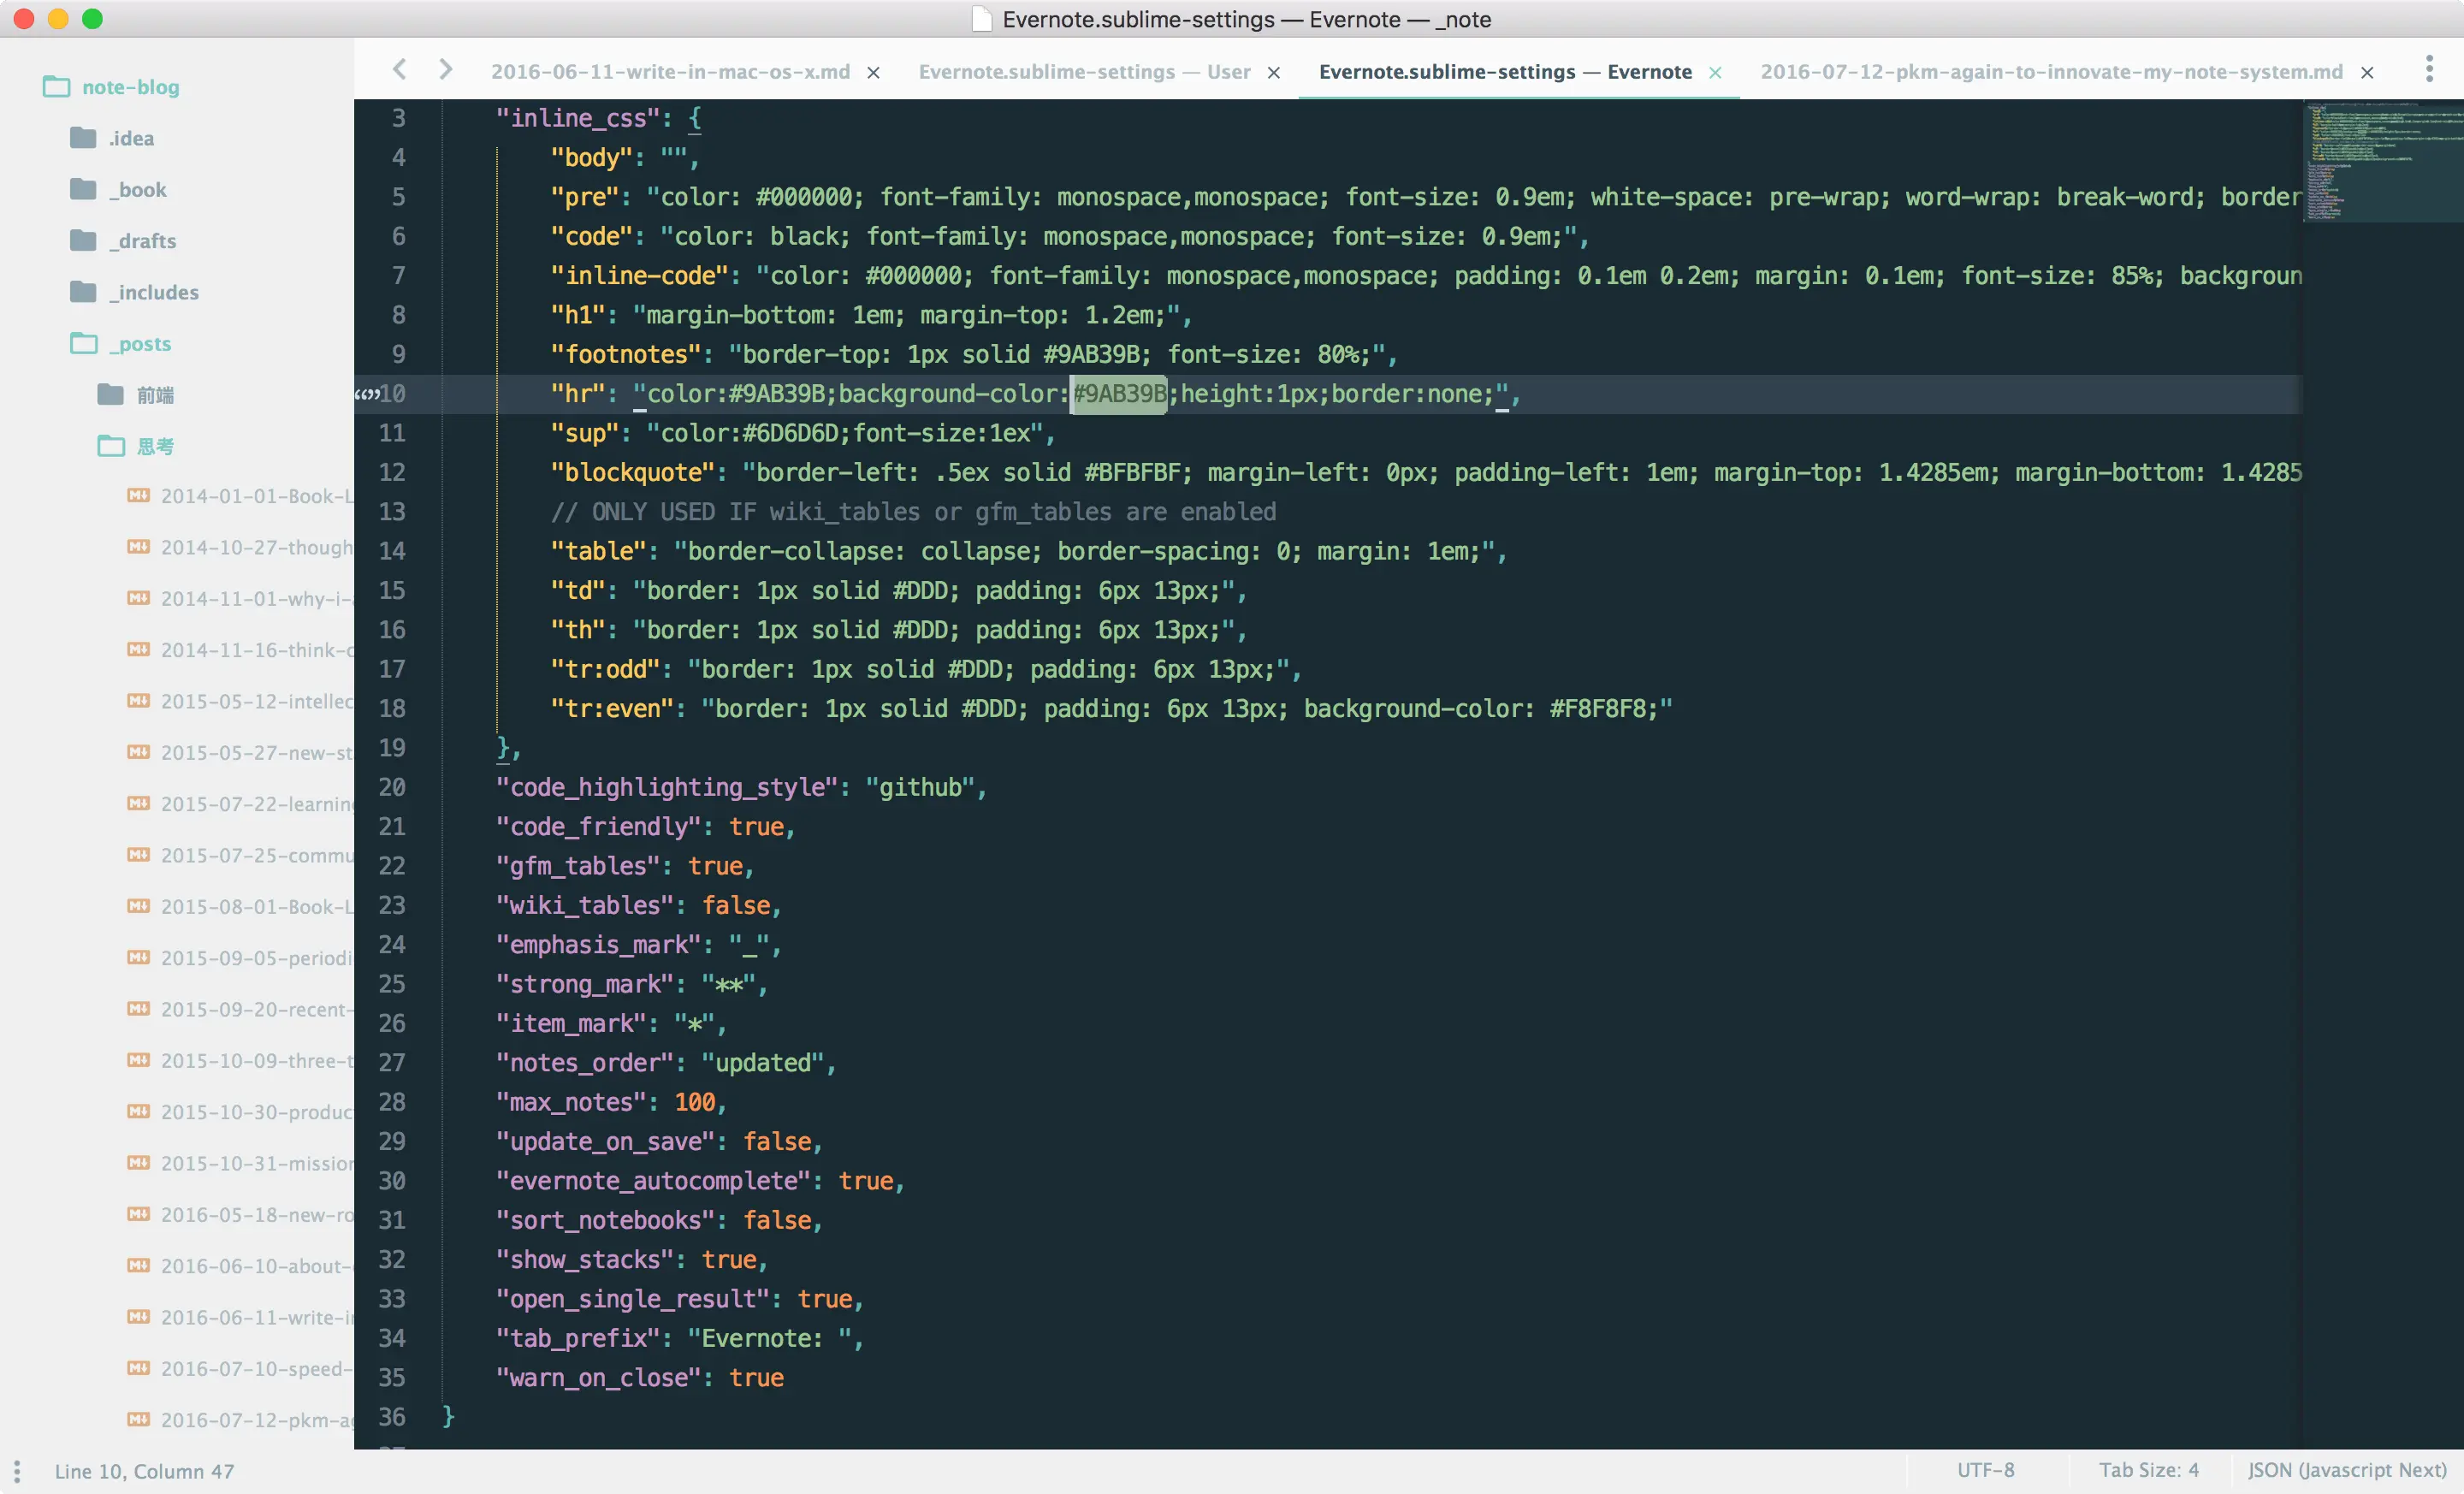
Task: Switch to 2016-06-11-write-in-mac-os-x.md tab
Action: coord(670,72)
